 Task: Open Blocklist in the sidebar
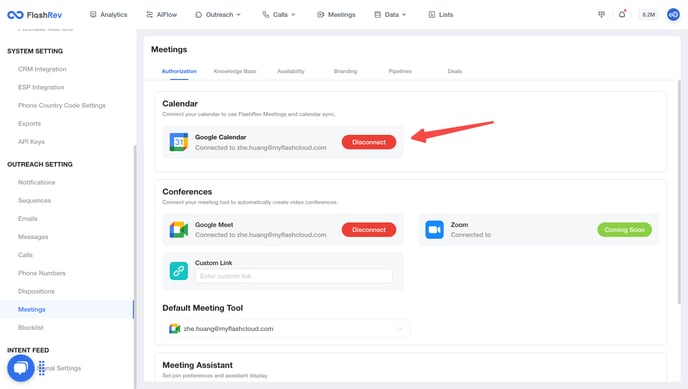click(x=31, y=328)
